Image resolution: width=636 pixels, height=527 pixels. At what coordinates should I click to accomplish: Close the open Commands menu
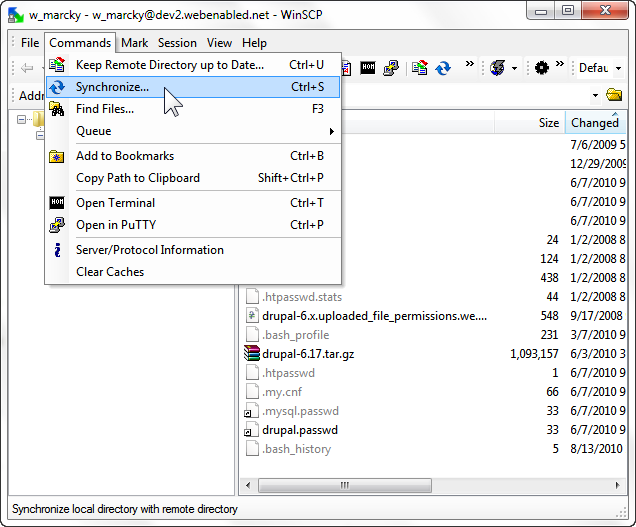[80, 43]
